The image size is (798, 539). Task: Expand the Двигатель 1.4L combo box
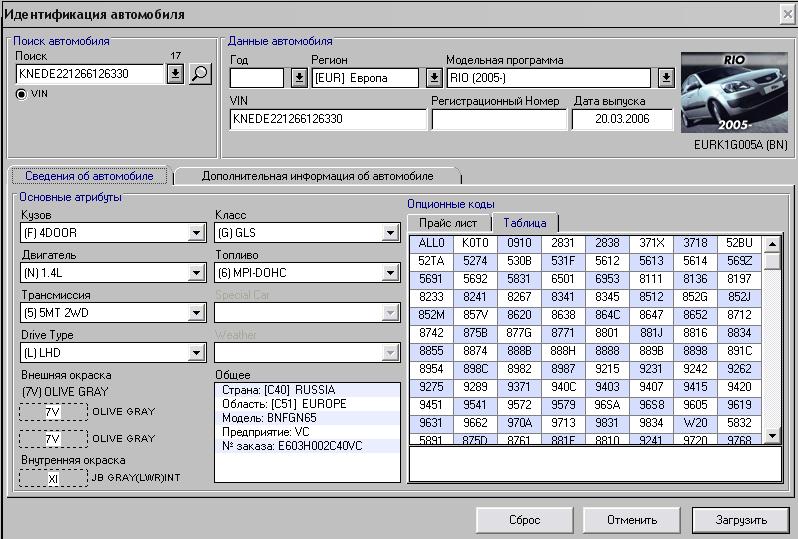click(x=196, y=273)
